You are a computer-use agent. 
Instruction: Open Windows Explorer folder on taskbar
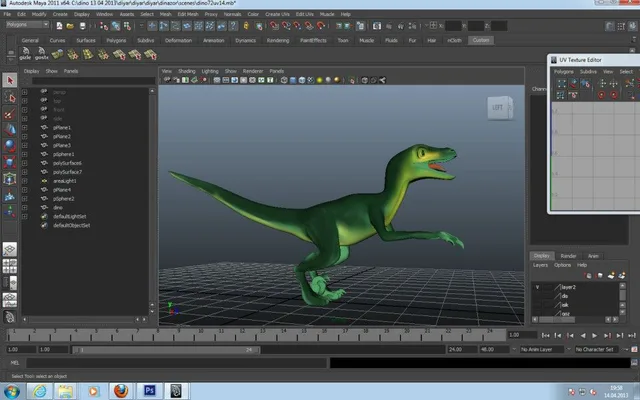click(x=65, y=391)
